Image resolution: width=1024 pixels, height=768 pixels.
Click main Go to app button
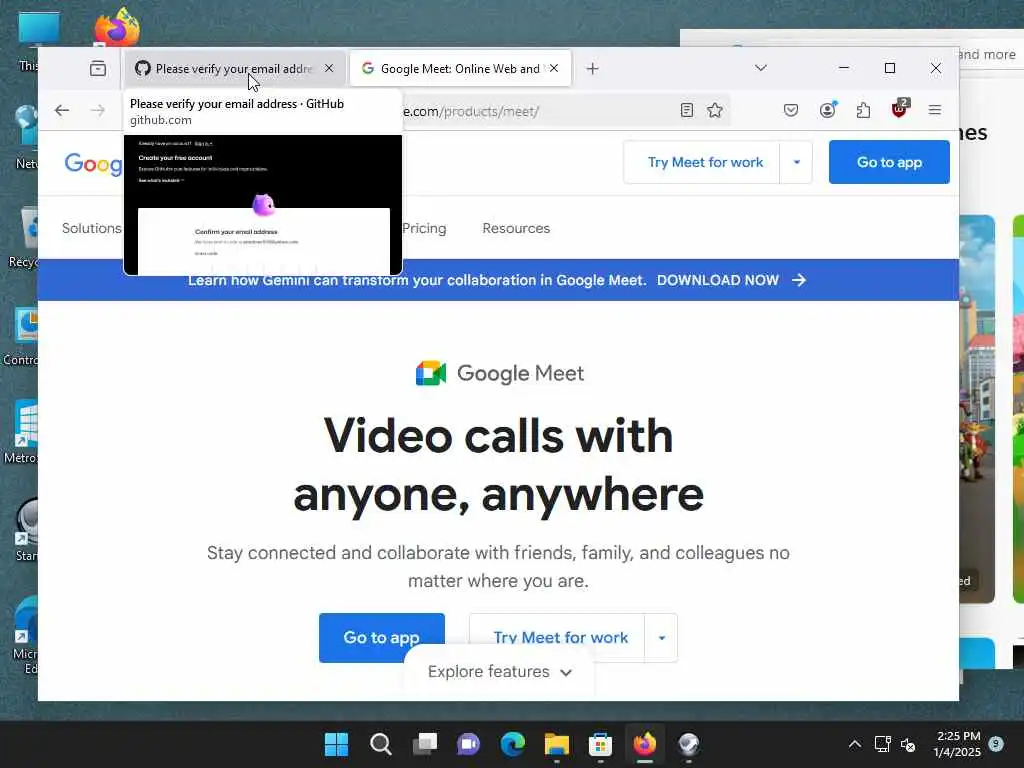click(381, 637)
